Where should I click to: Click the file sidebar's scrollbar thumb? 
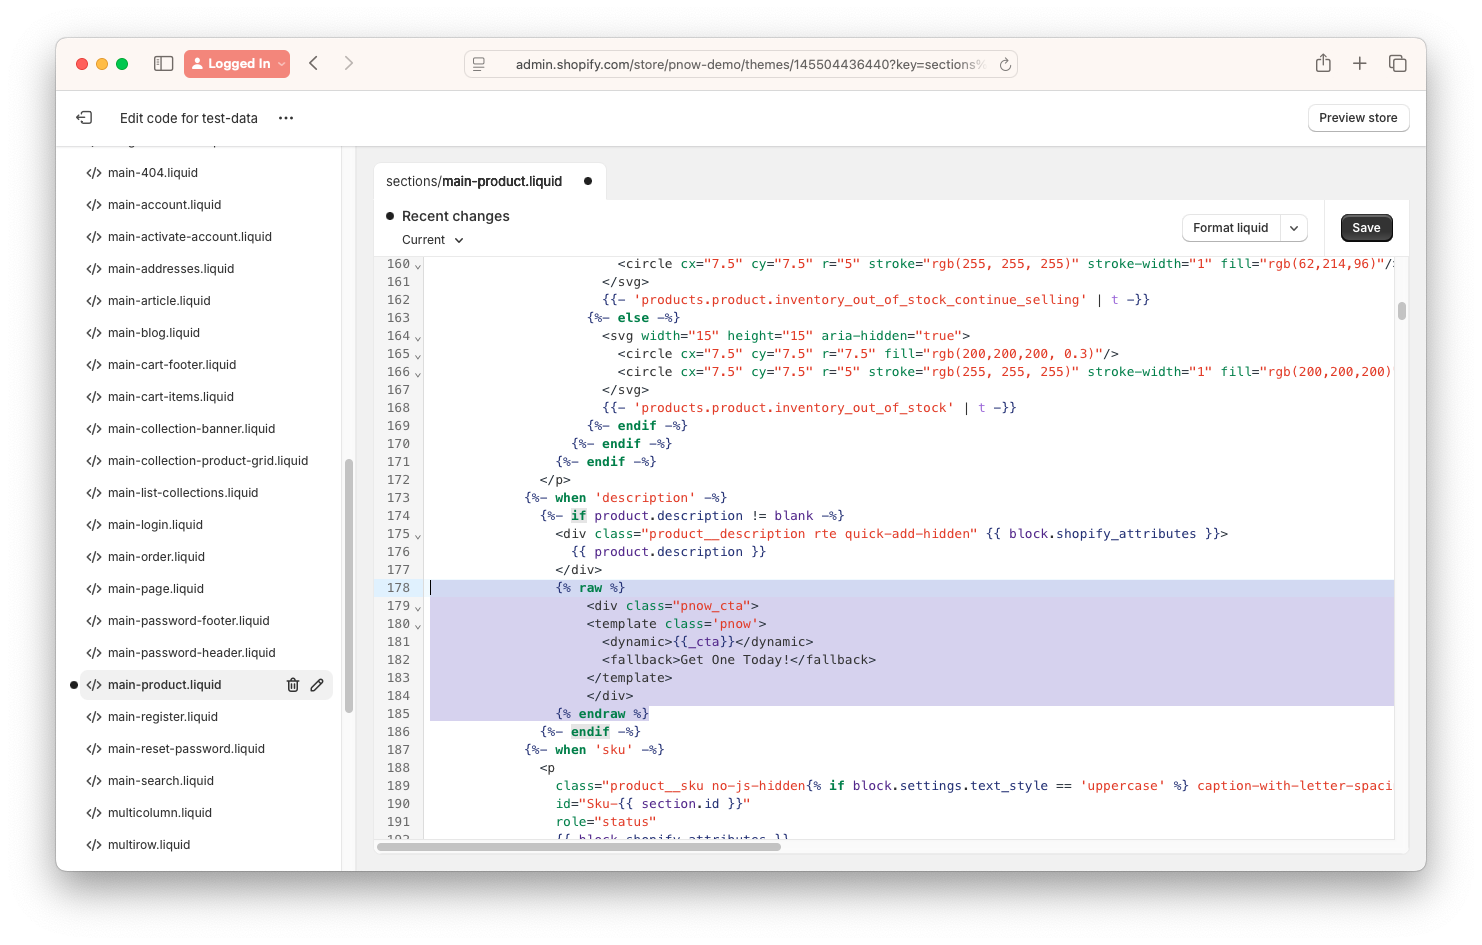(x=348, y=585)
